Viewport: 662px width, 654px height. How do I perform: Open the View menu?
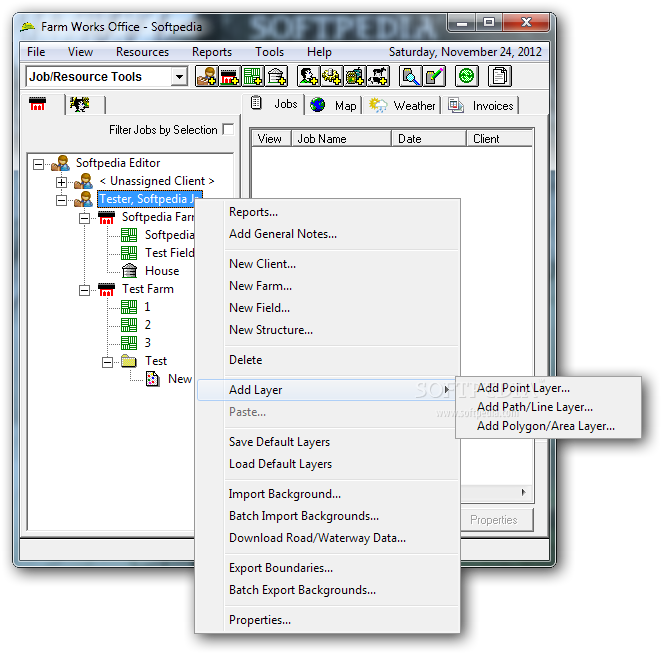(x=80, y=52)
